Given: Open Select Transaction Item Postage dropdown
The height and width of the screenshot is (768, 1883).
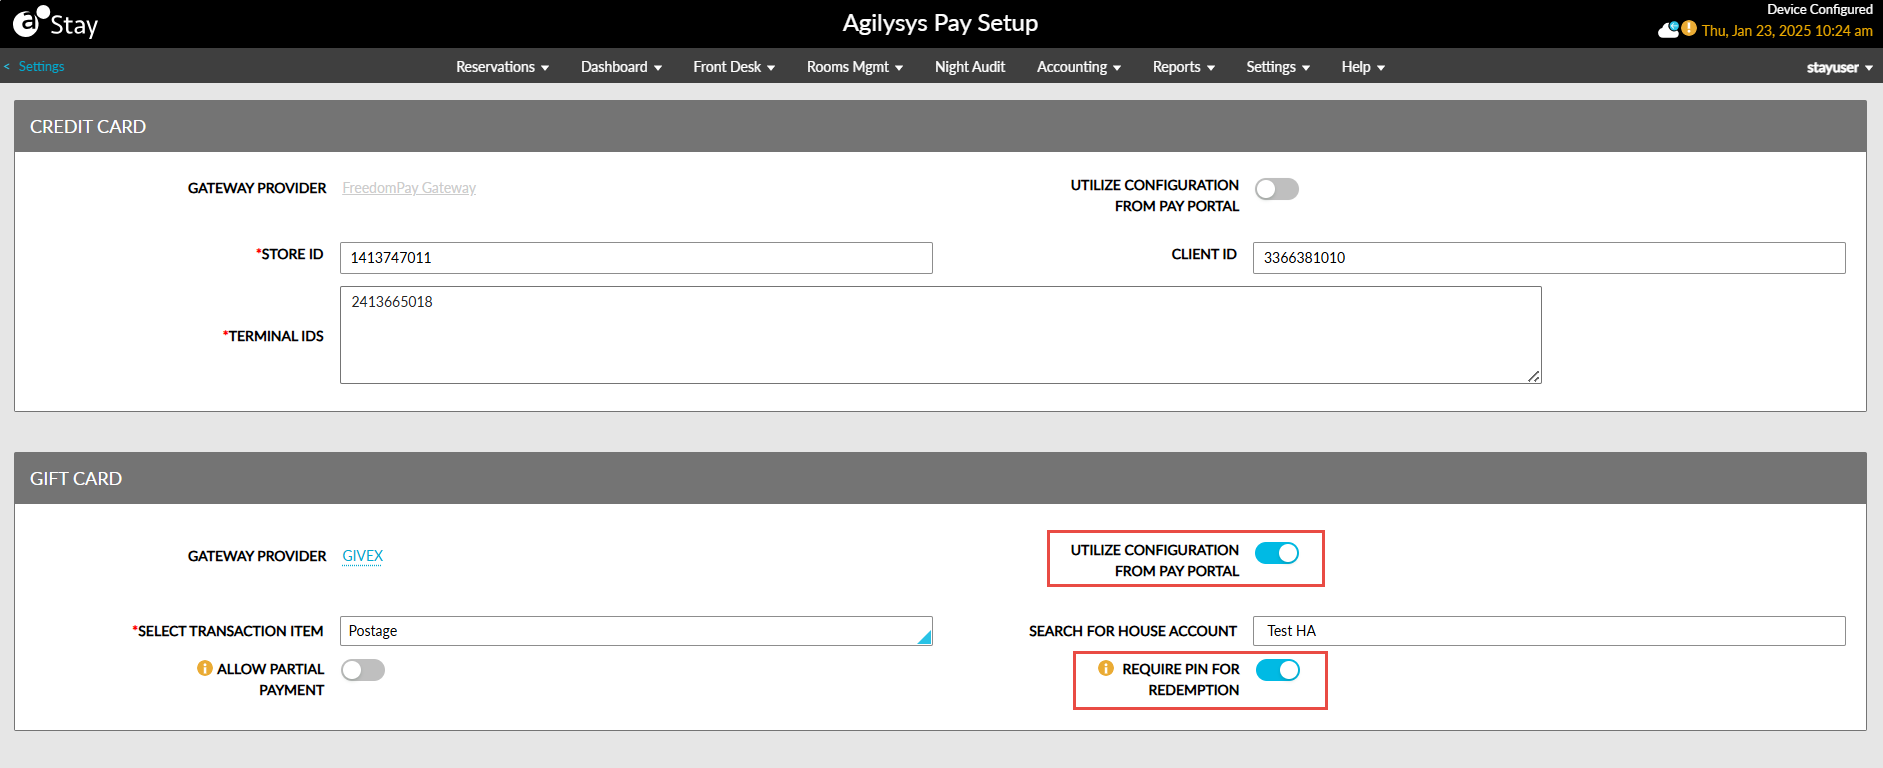Looking at the screenshot, I should pos(636,631).
